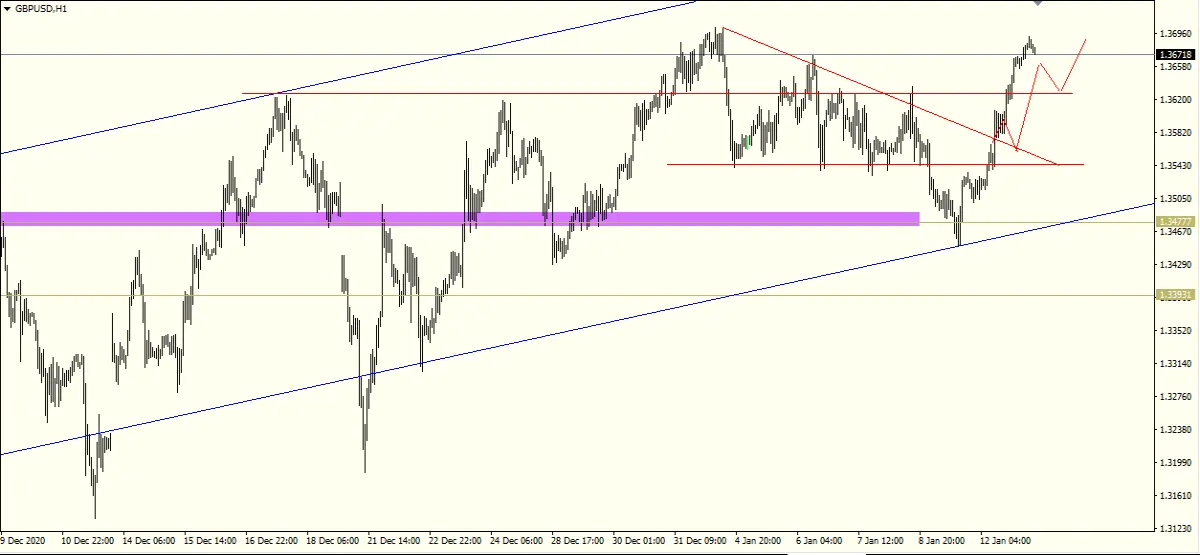Click the 21 Dec 14:00 time label

tap(395, 541)
